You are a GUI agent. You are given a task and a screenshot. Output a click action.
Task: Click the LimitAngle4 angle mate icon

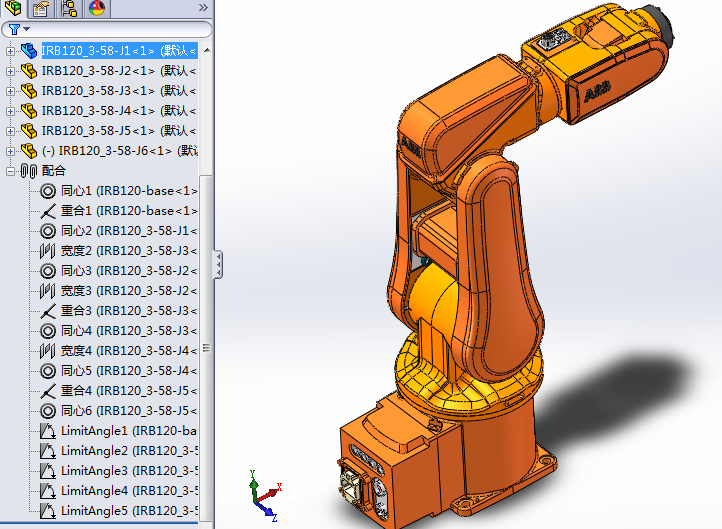pos(48,491)
